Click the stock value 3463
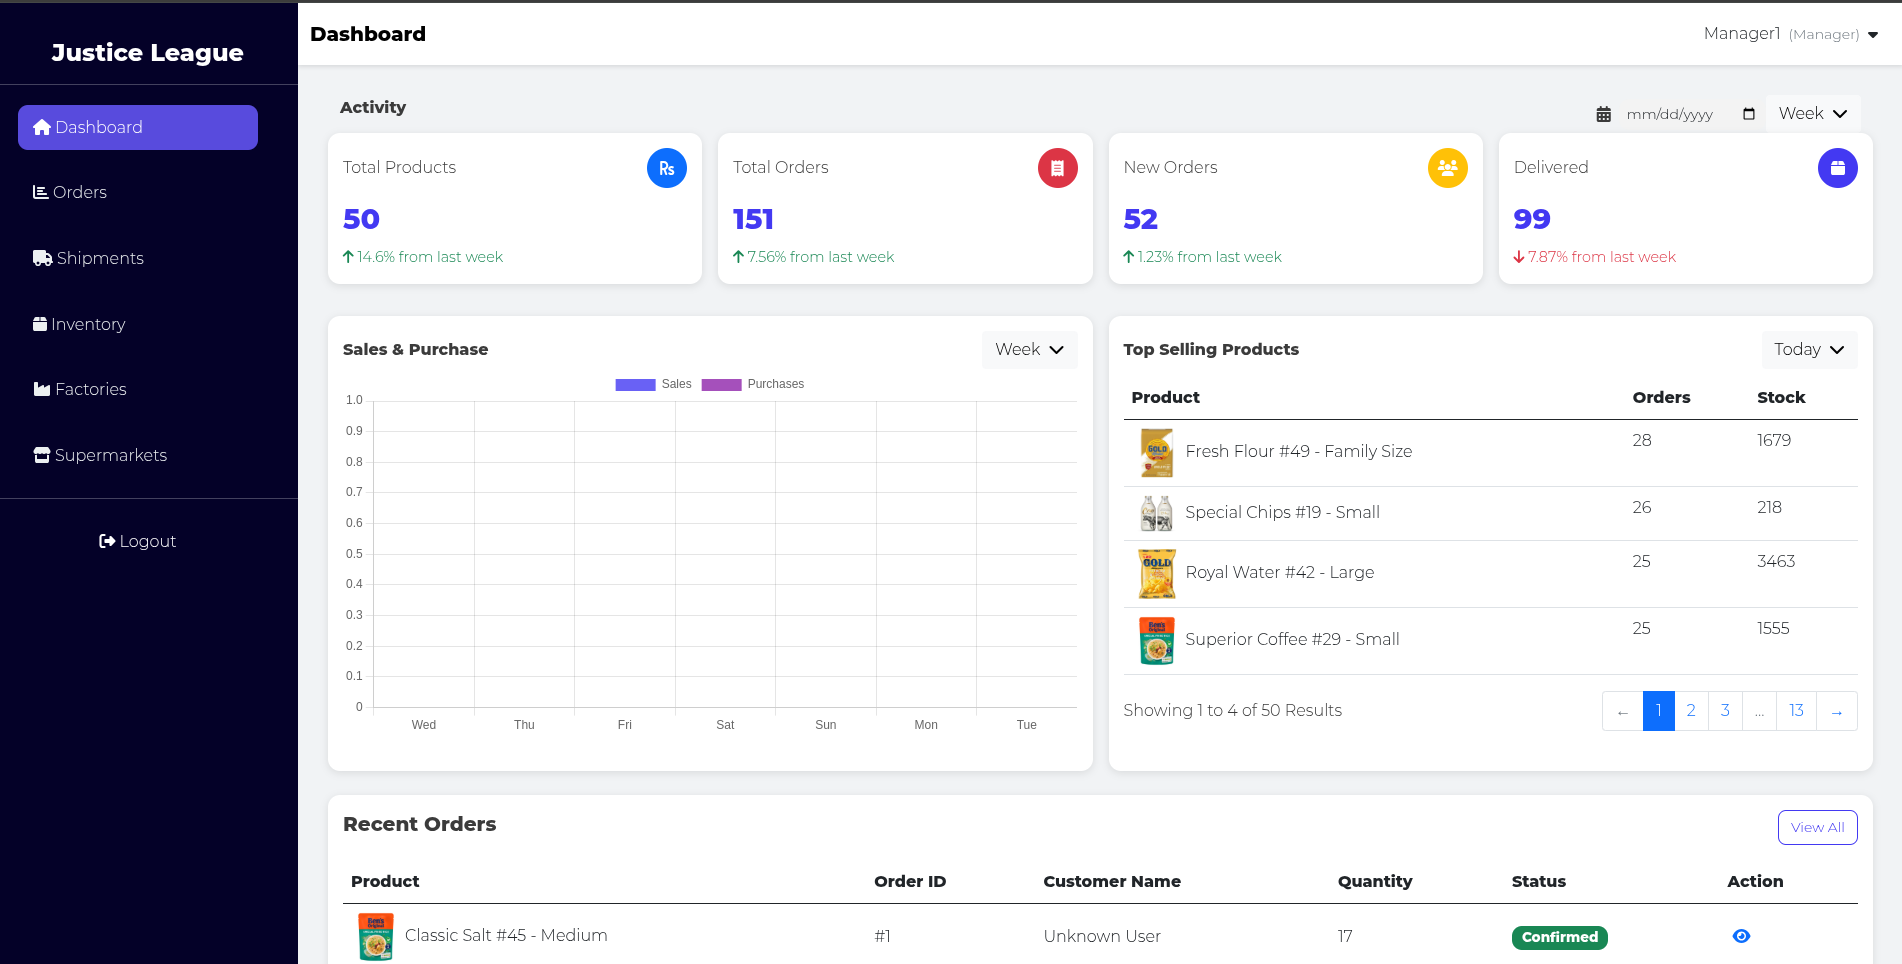1902x964 pixels. [x=1776, y=561]
